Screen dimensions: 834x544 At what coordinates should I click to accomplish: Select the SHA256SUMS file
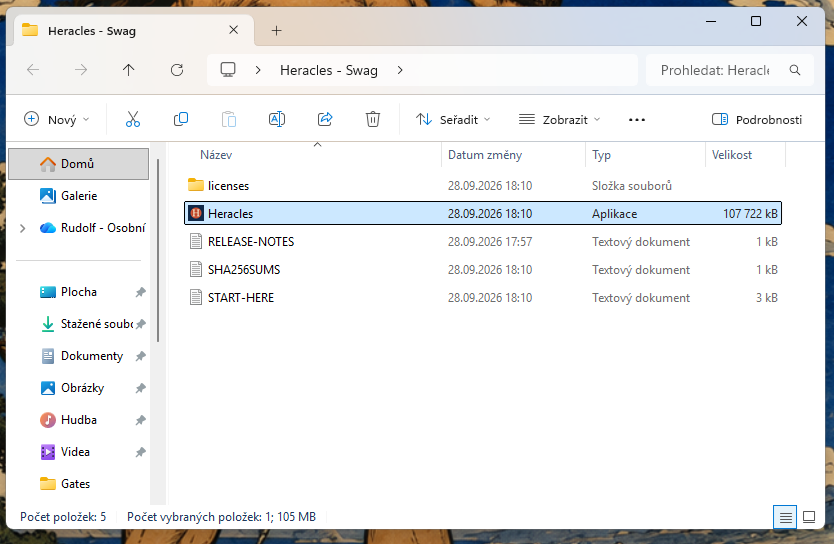(x=483, y=270)
